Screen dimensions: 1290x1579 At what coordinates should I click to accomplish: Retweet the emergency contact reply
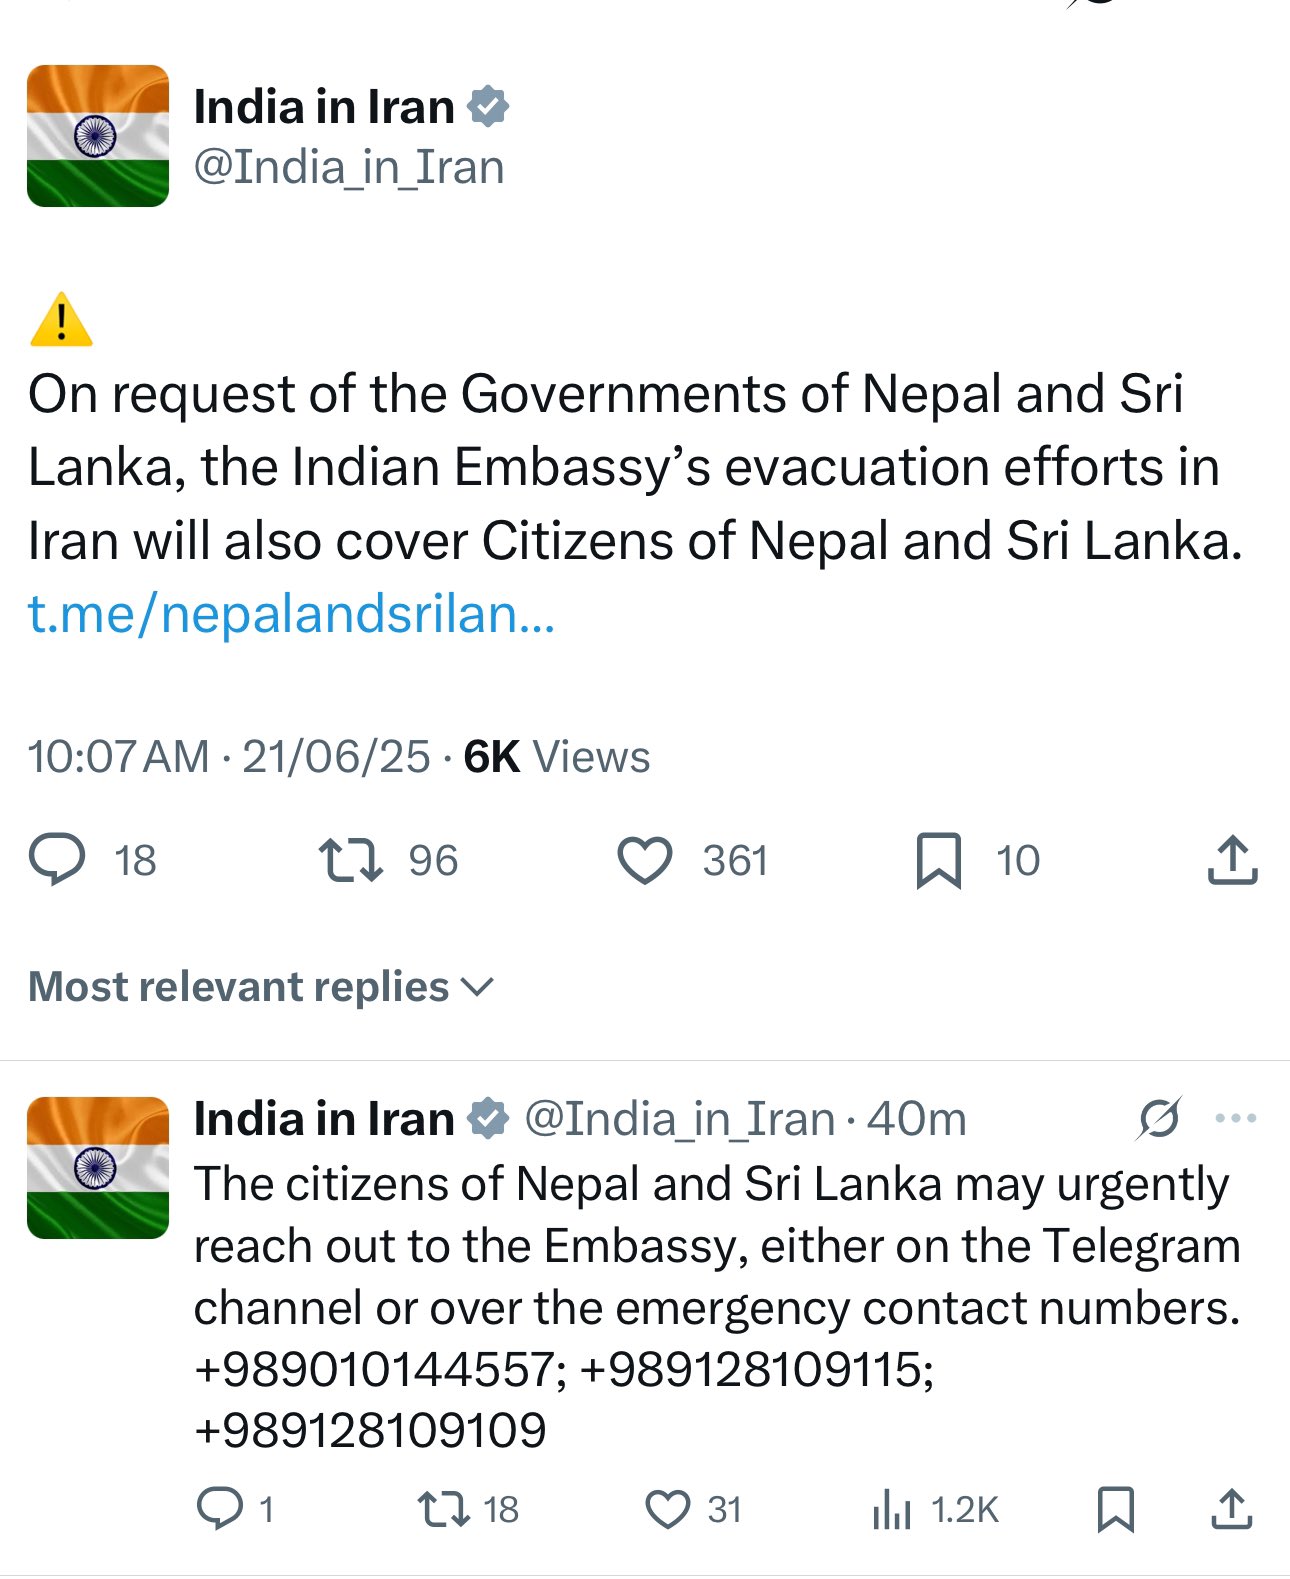[443, 1509]
